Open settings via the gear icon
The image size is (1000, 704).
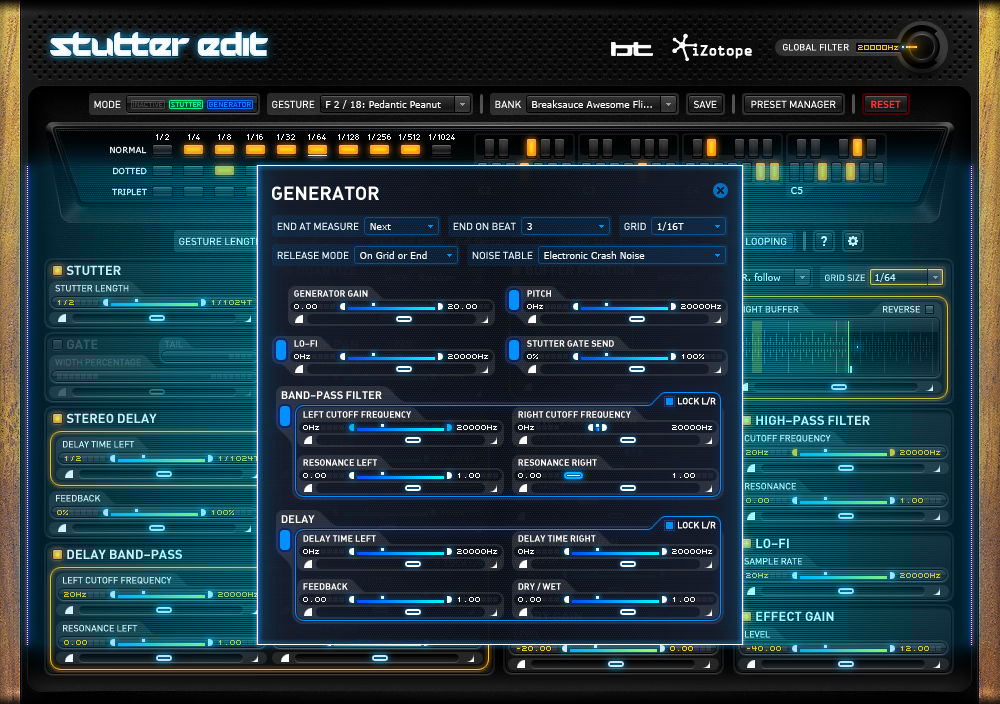[852, 241]
